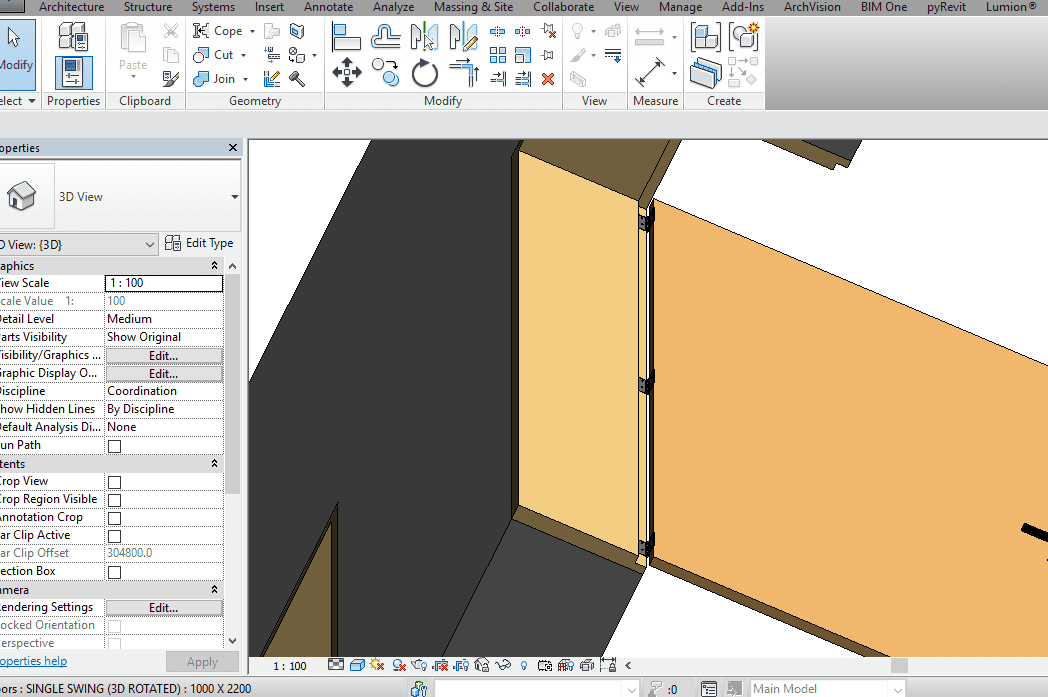
Task: Open the Massing & Site tab
Action: click(x=473, y=7)
